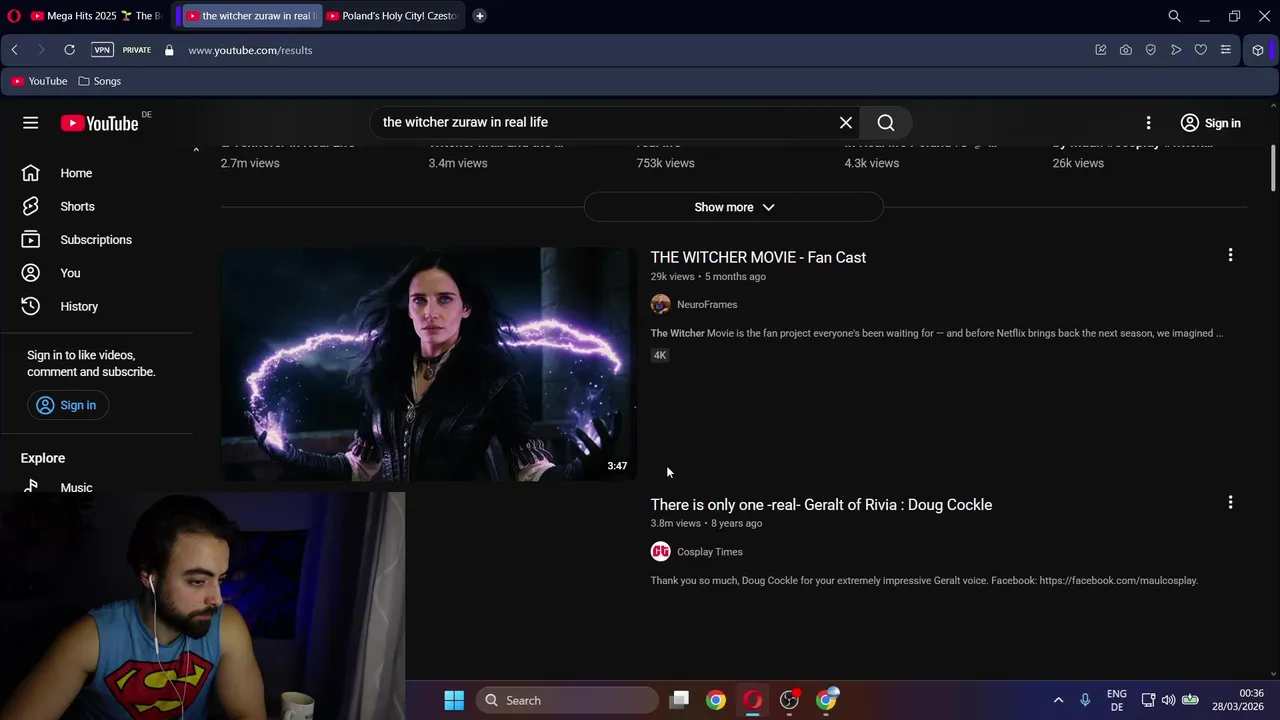Bookmark the page with the heart icon
1280x720 pixels.
click(x=1201, y=50)
